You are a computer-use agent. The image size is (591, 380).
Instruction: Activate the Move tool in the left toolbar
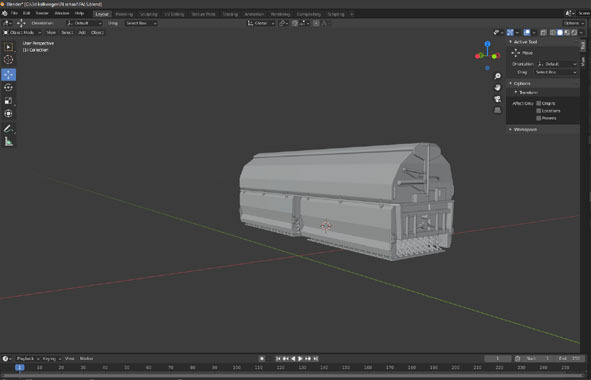tap(8, 75)
